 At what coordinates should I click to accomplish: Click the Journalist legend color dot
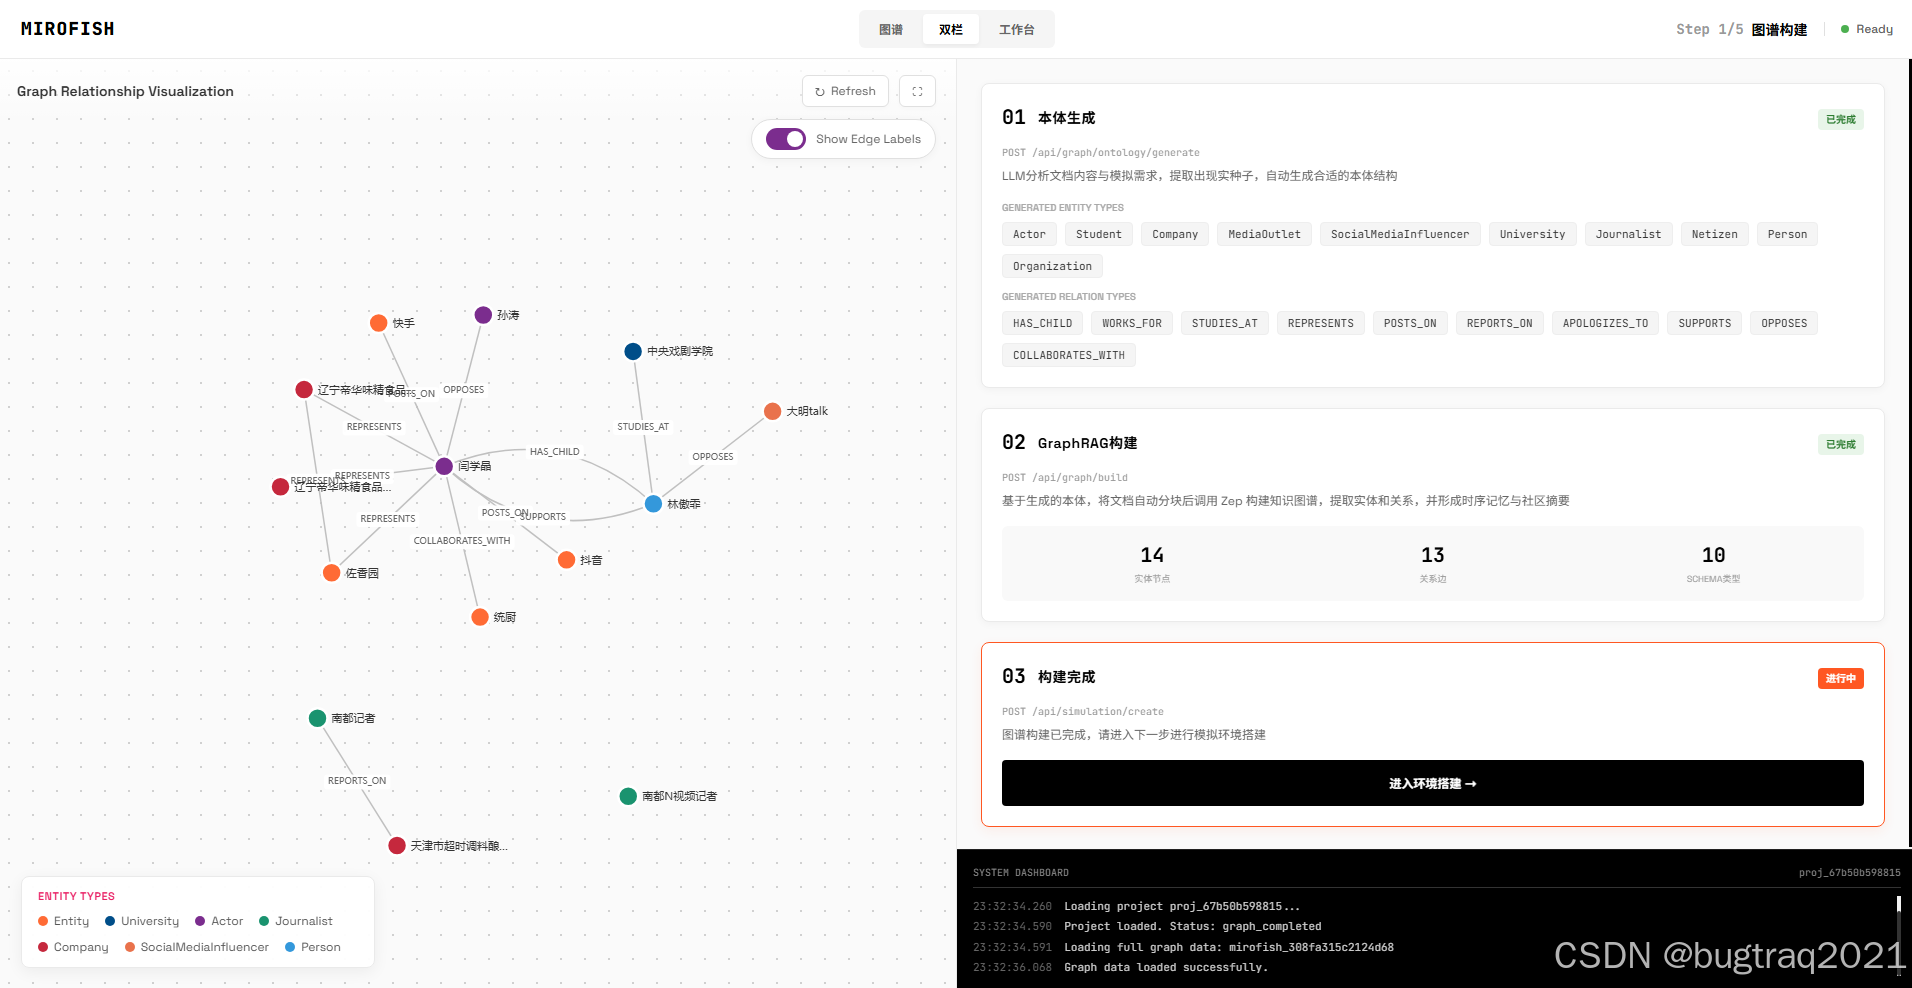coord(264,921)
